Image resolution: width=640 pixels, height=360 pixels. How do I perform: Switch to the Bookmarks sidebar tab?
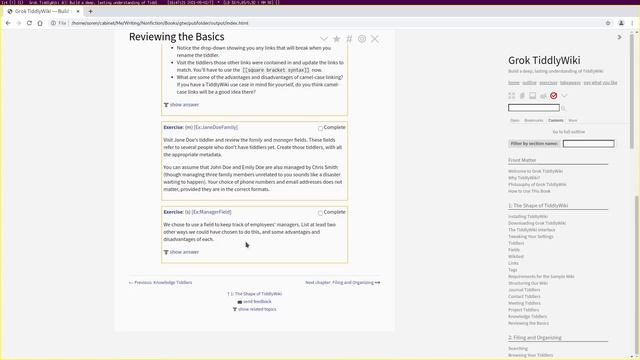pyautogui.click(x=534, y=120)
